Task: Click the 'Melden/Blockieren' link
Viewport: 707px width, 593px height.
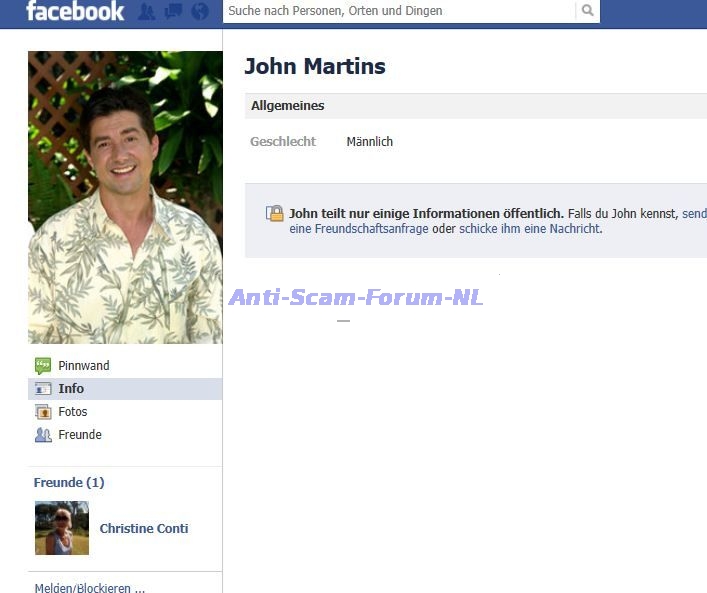Action: click(x=90, y=588)
